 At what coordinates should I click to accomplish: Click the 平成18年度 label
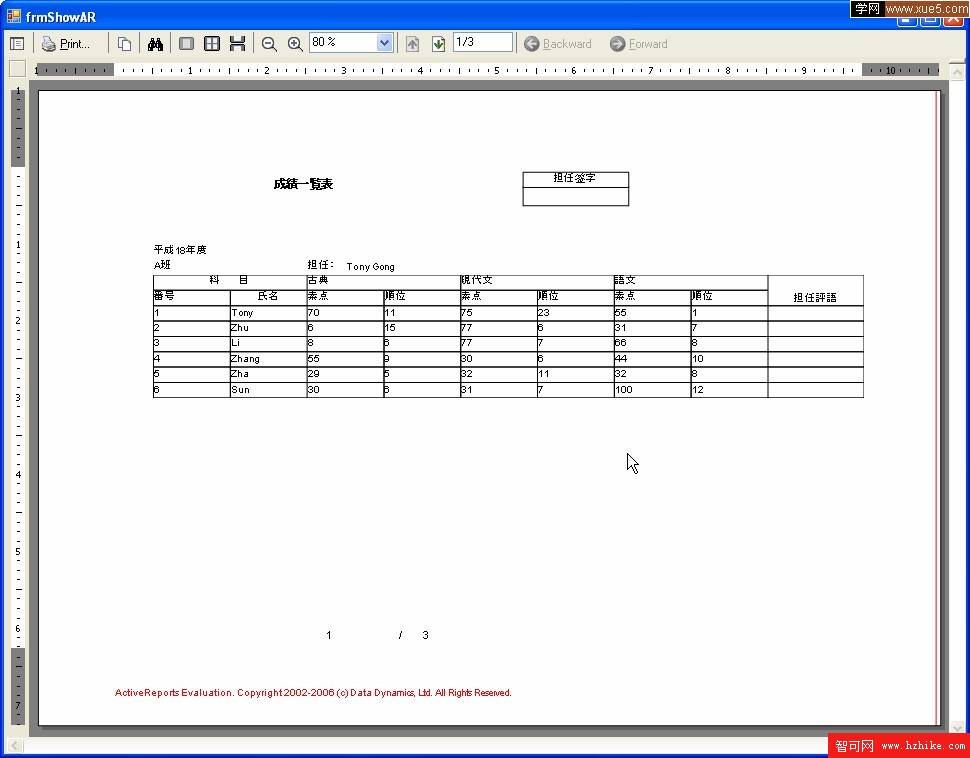(180, 249)
